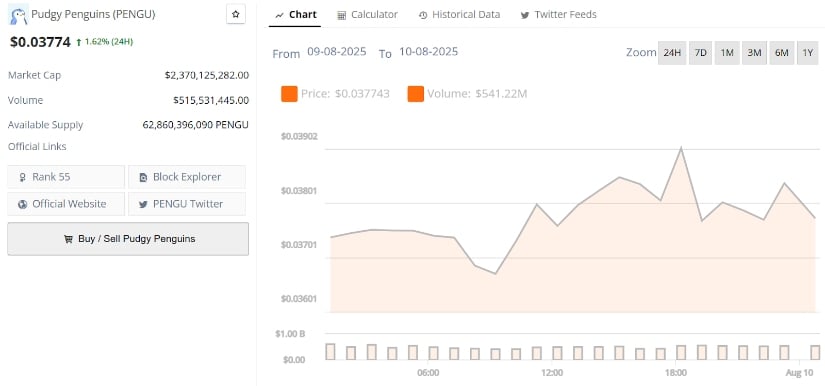The height and width of the screenshot is (386, 825).
Task: Click the From date field 09-08-2025
Action: (x=337, y=52)
